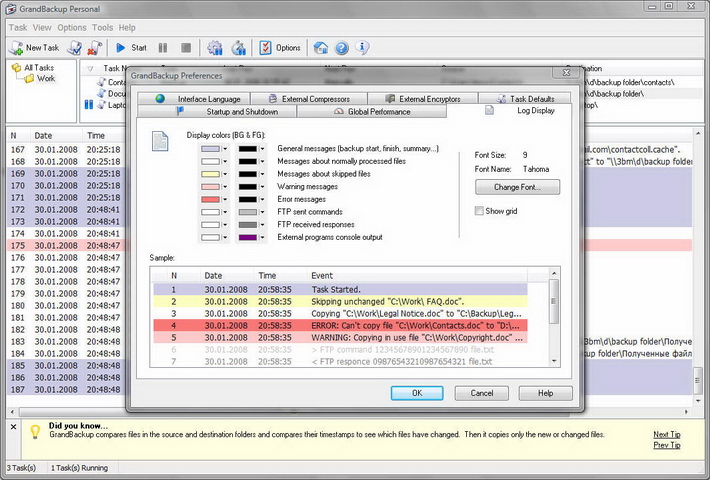Image resolution: width=710 pixels, height=480 pixels.
Task: Click the New Task toolbar icon
Action: [17, 48]
